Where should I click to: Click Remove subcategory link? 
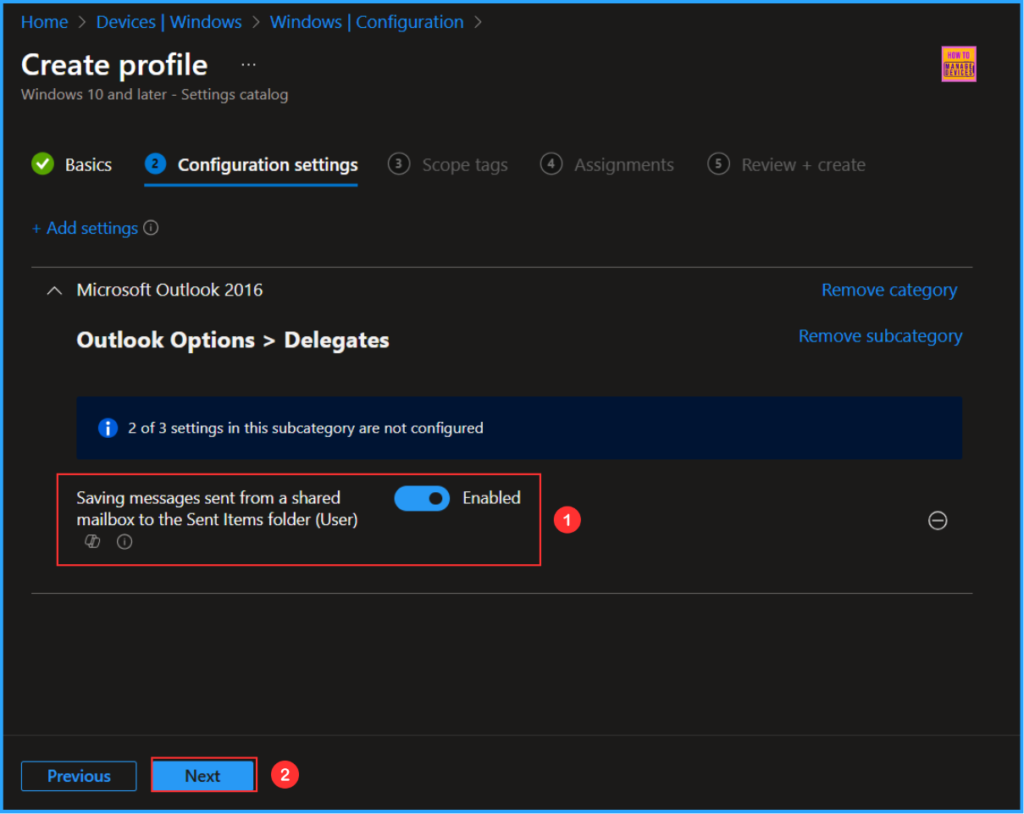880,336
